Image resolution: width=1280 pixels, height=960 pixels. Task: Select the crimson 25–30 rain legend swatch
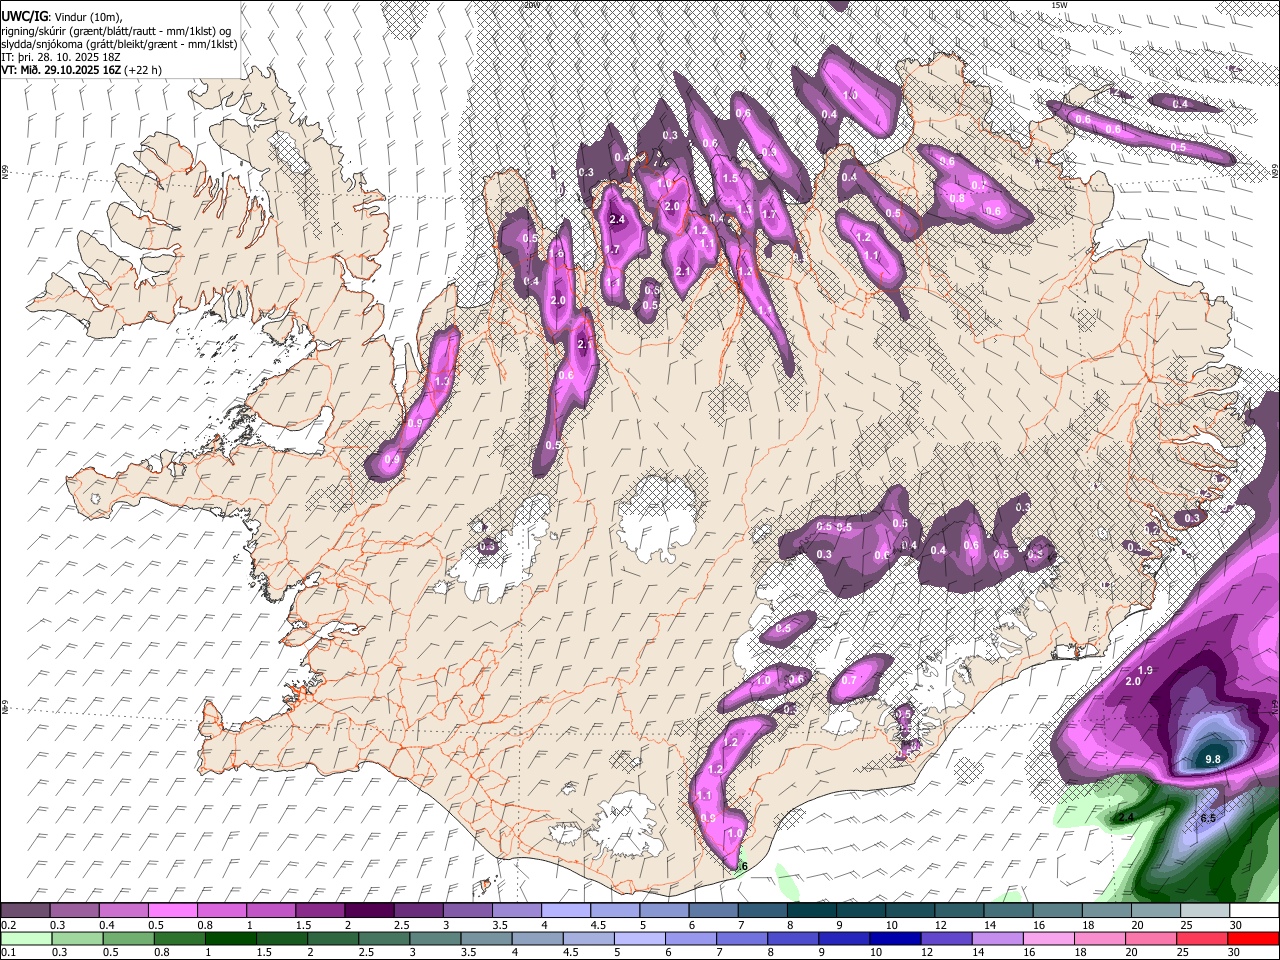(x=1203, y=938)
